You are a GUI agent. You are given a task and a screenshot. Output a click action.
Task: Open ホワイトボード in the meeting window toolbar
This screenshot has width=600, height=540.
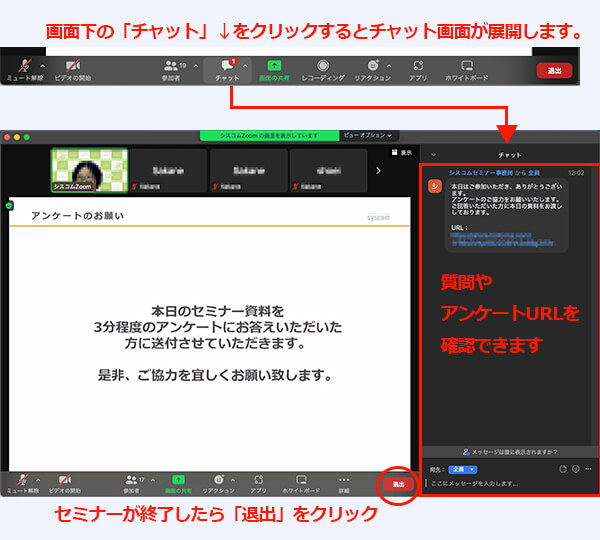coord(301,484)
